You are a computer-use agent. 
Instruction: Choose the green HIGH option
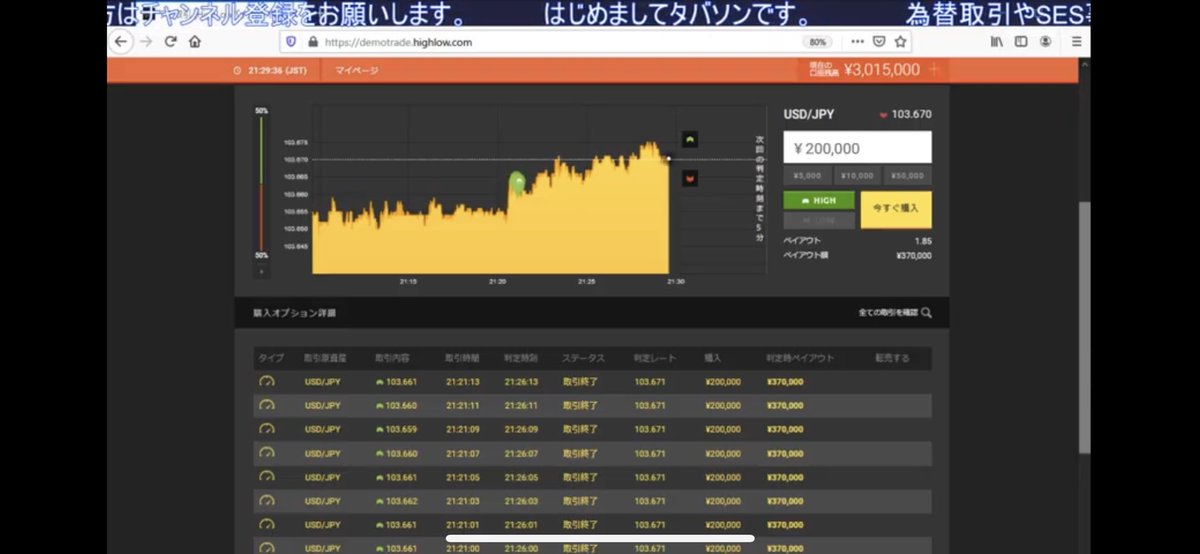(819, 200)
